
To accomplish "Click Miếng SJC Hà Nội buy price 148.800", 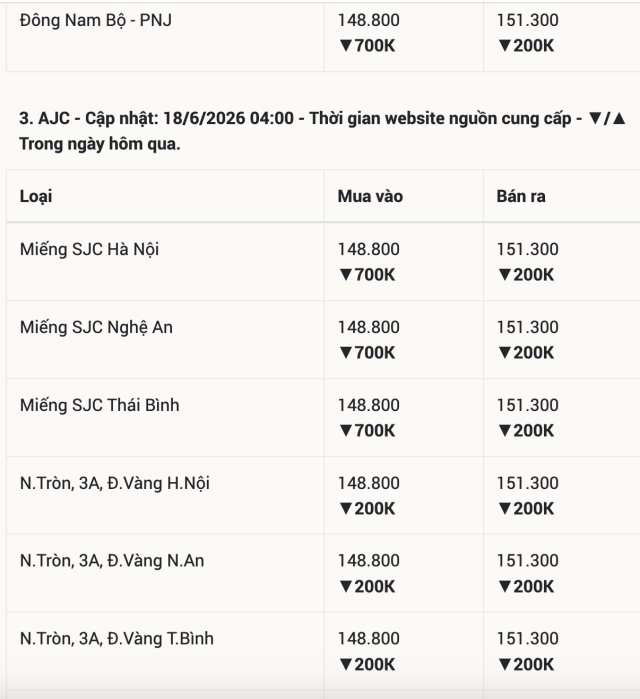I will (x=369, y=249).
